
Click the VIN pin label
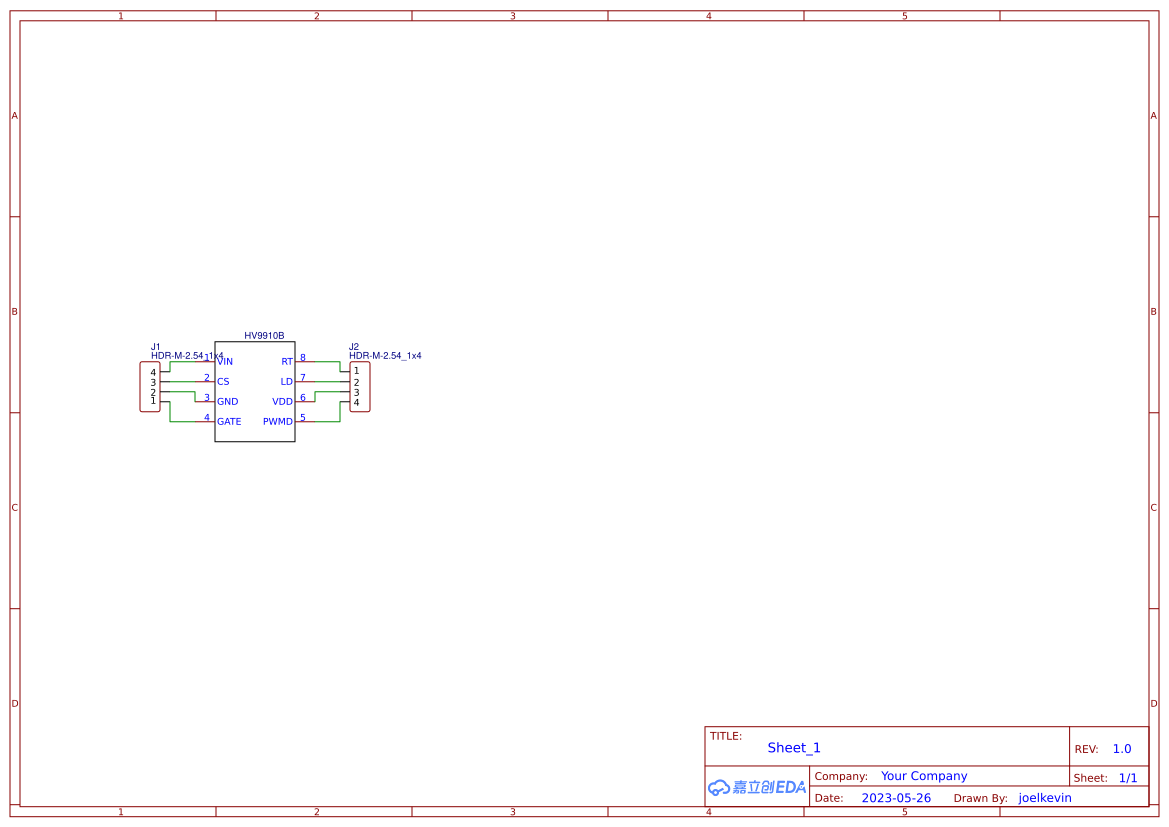[x=226, y=361]
